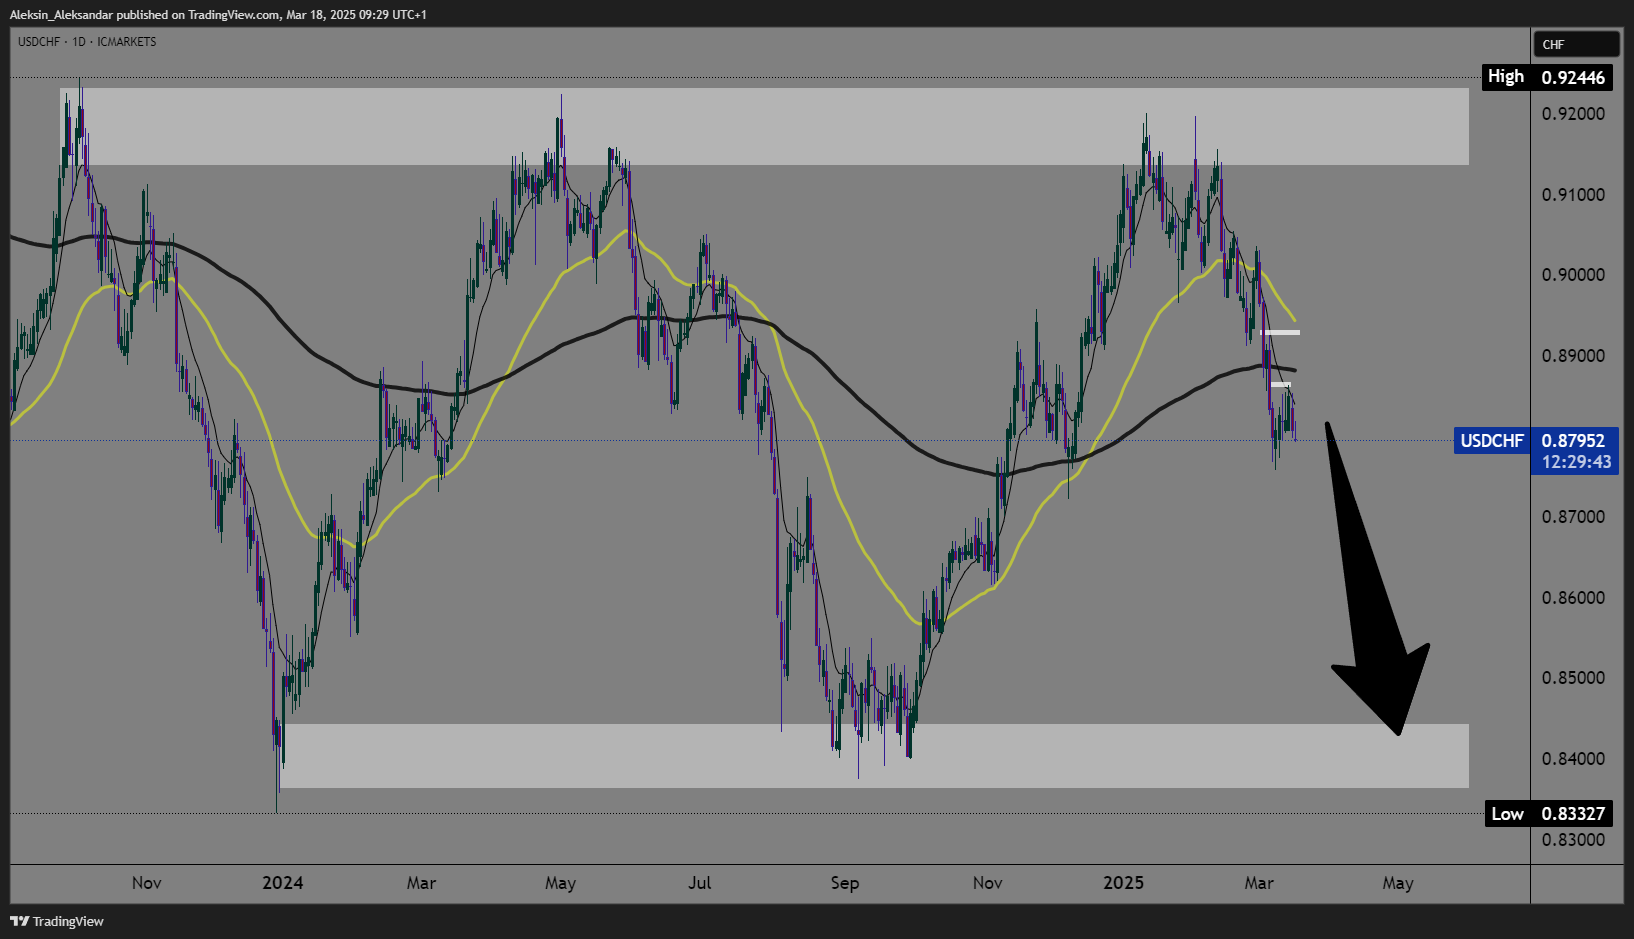Click the 0.91000 price axis label
This screenshot has width=1634, height=939.
[x=1573, y=195]
